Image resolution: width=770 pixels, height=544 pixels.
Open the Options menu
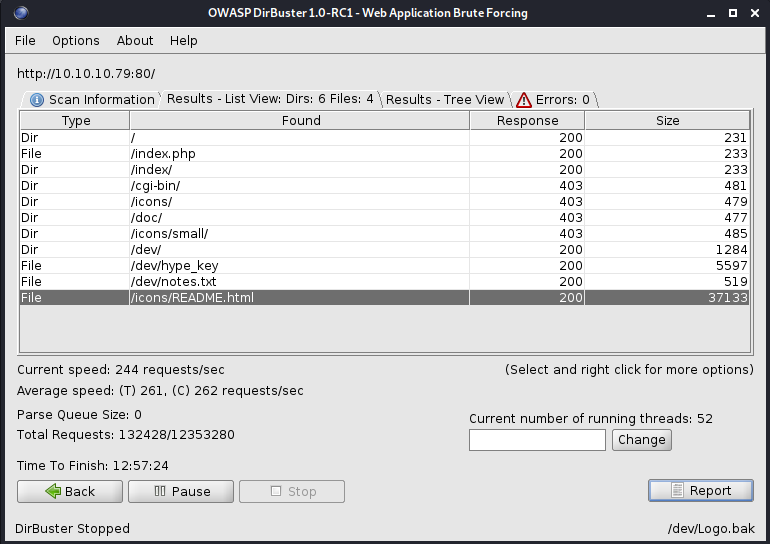[76, 41]
